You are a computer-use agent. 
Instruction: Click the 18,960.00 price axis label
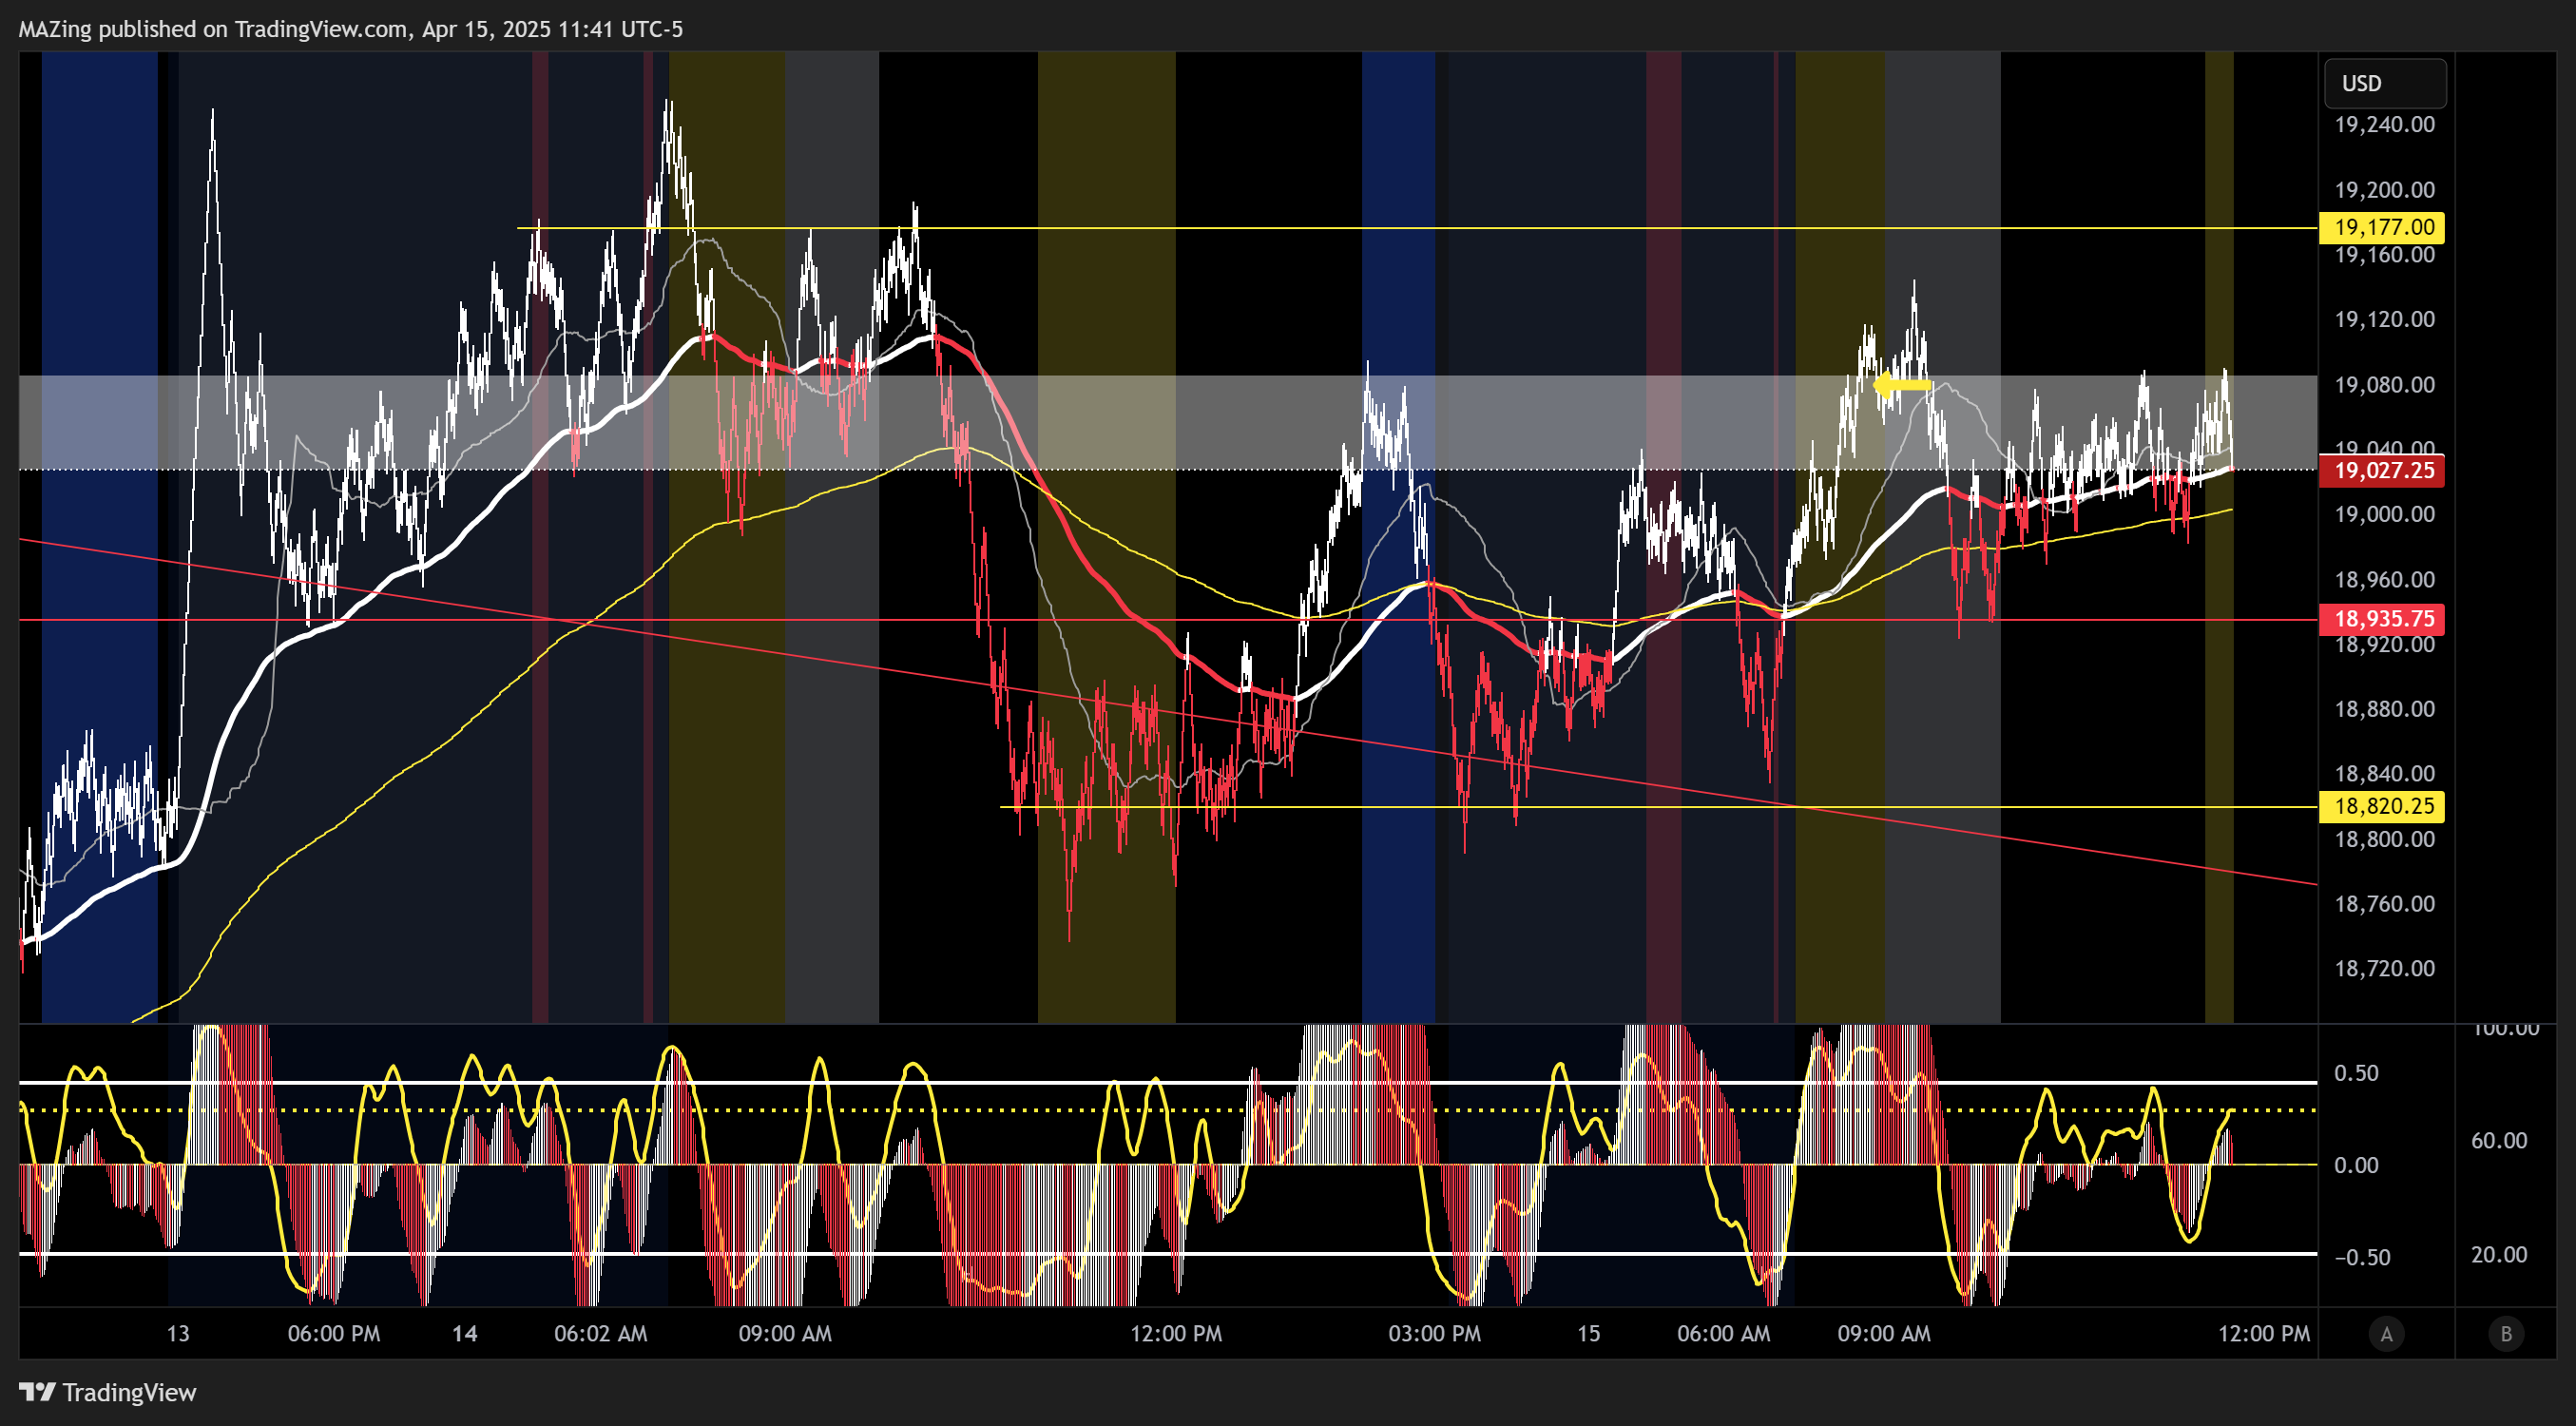coord(2384,580)
